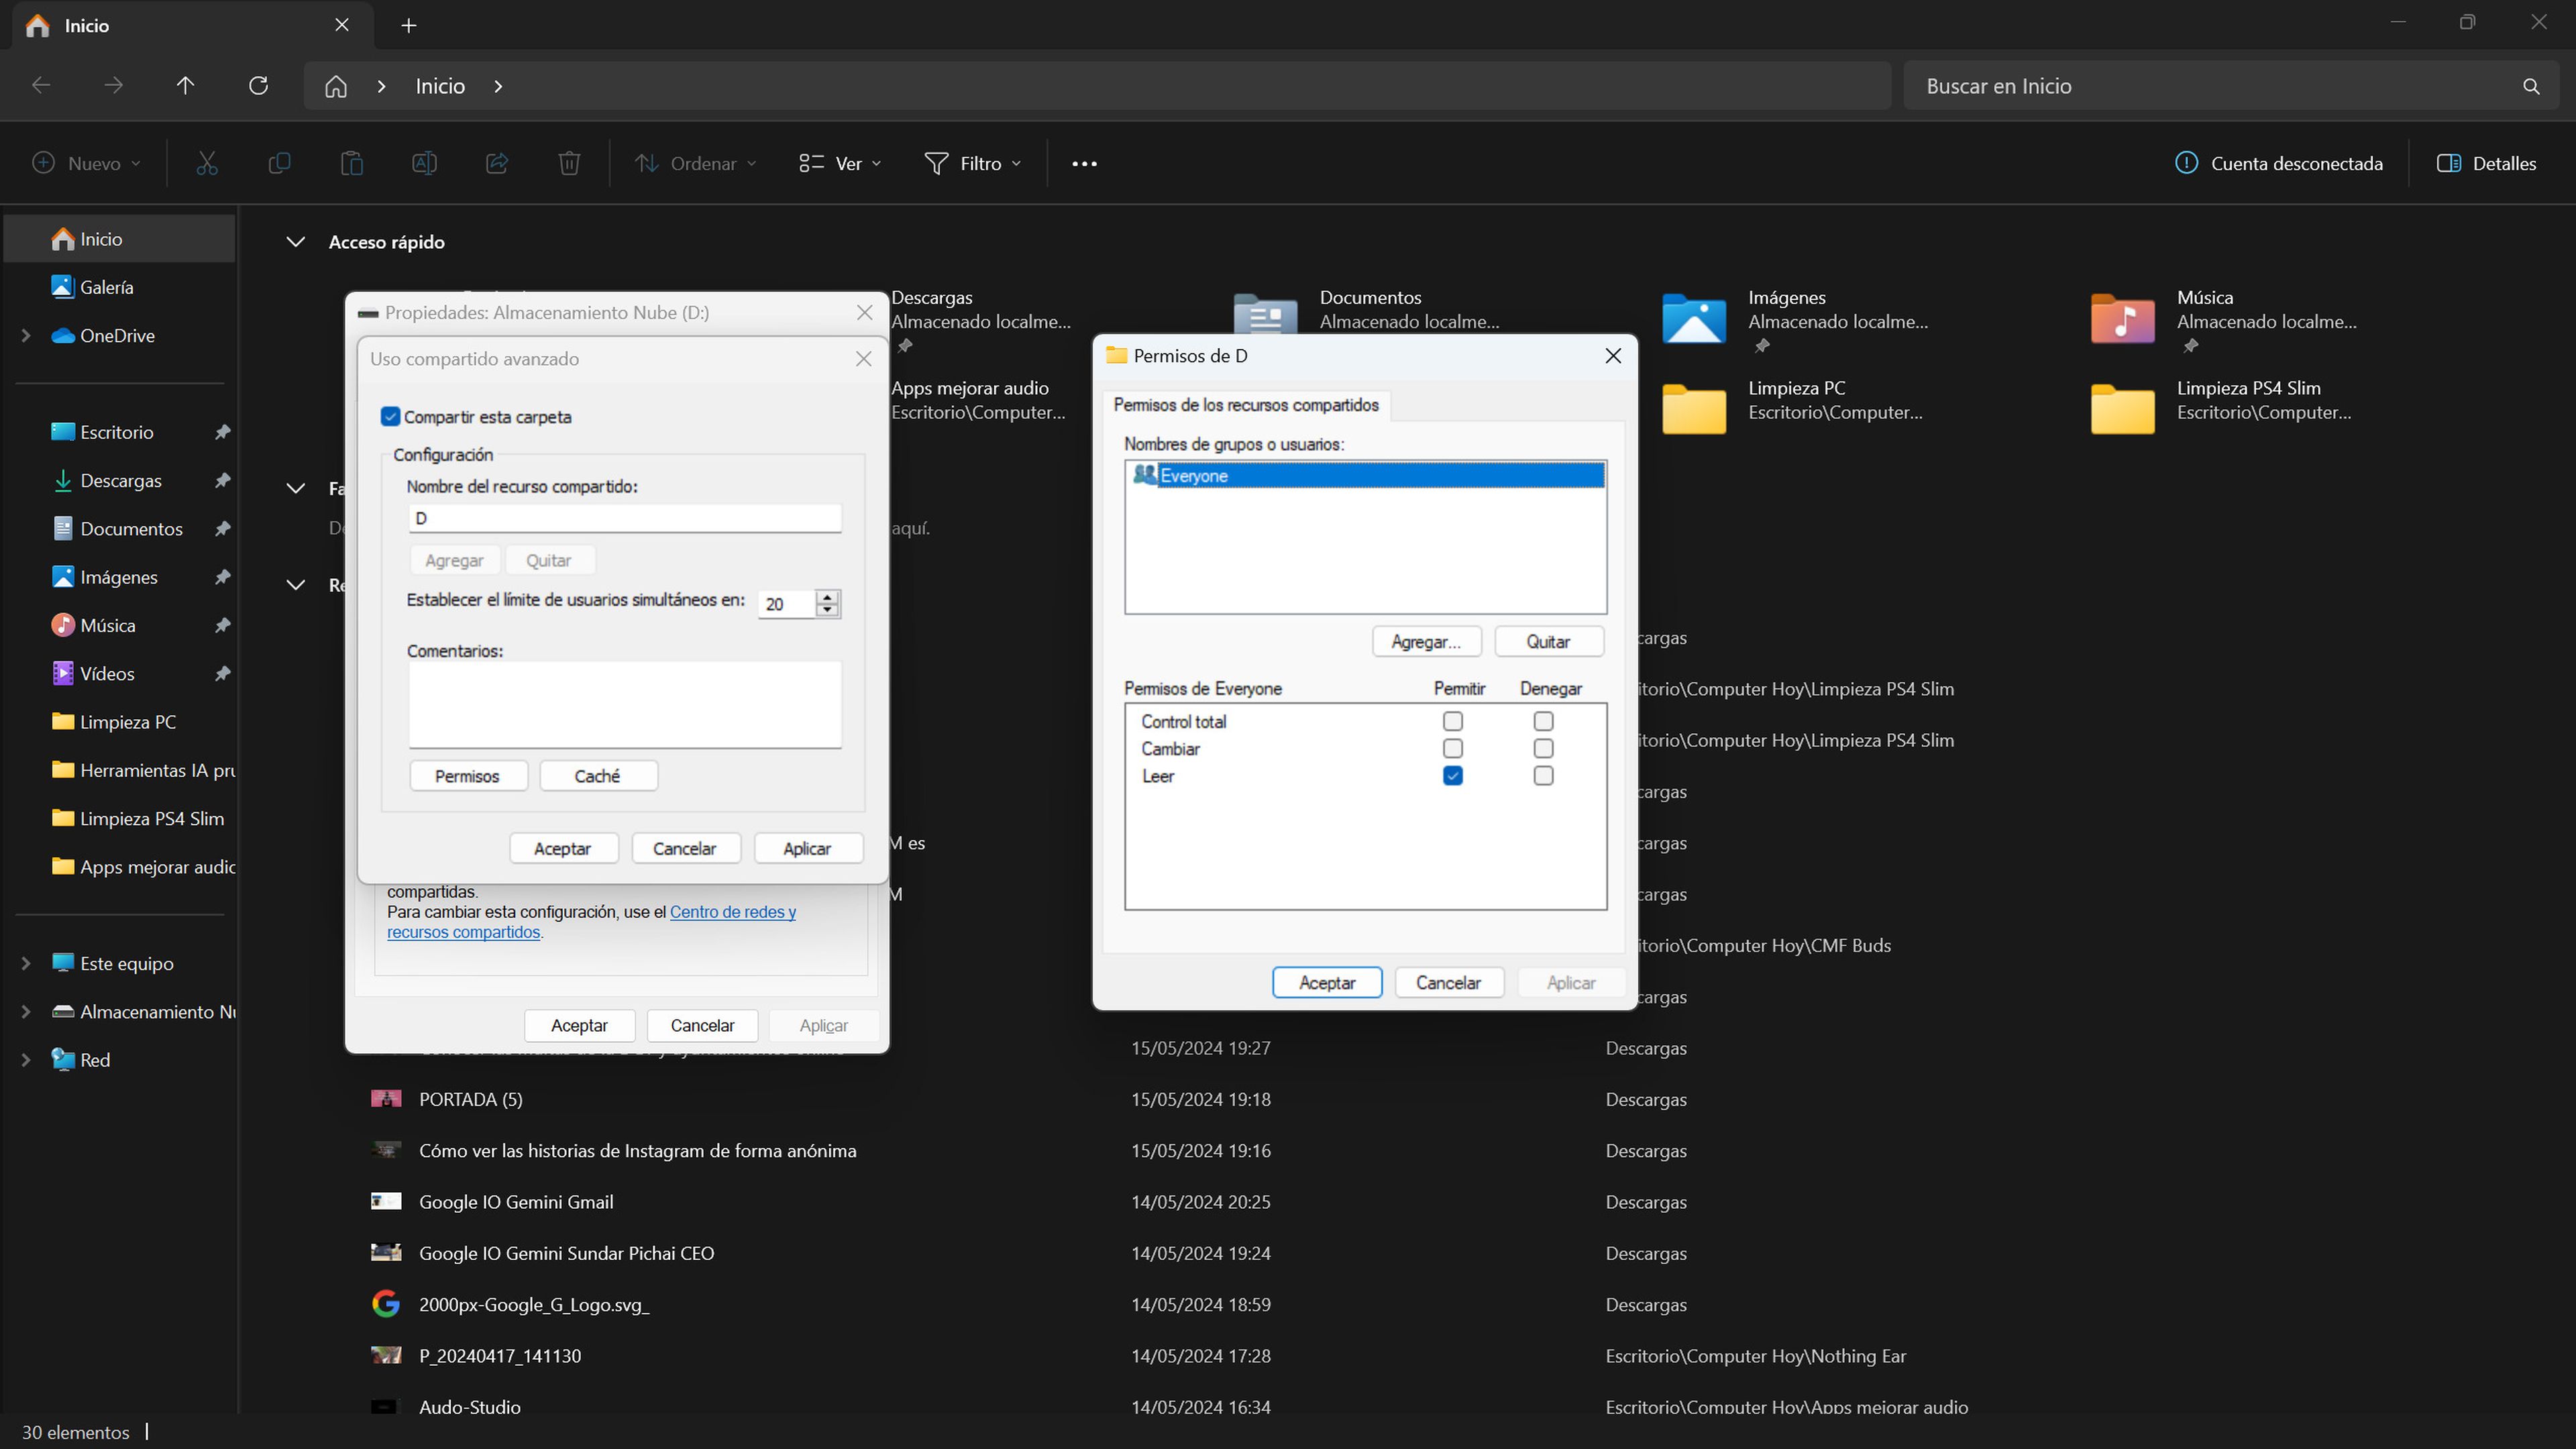The image size is (2576, 1449).
Task: Click the Rename icon in toolbar
Action: click(424, 163)
